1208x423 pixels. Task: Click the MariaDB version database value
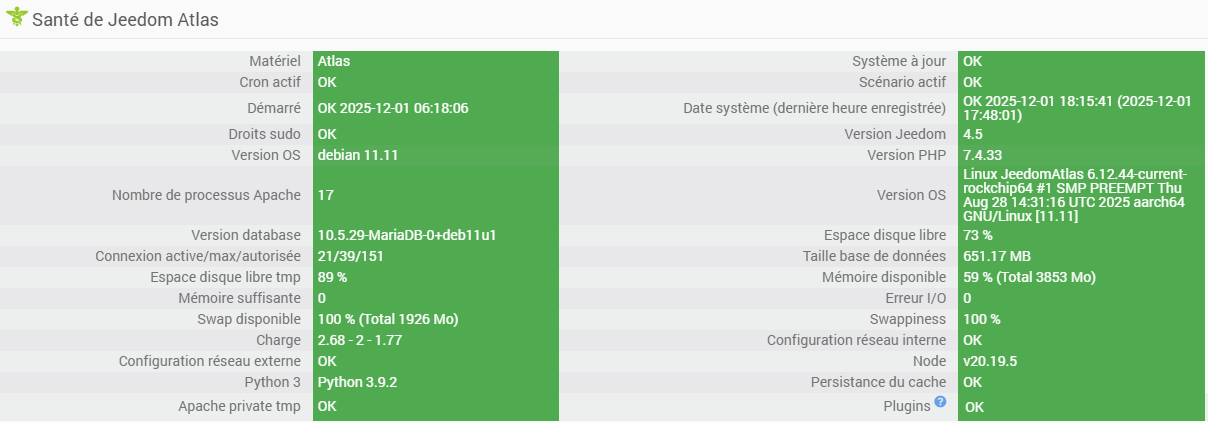407,235
